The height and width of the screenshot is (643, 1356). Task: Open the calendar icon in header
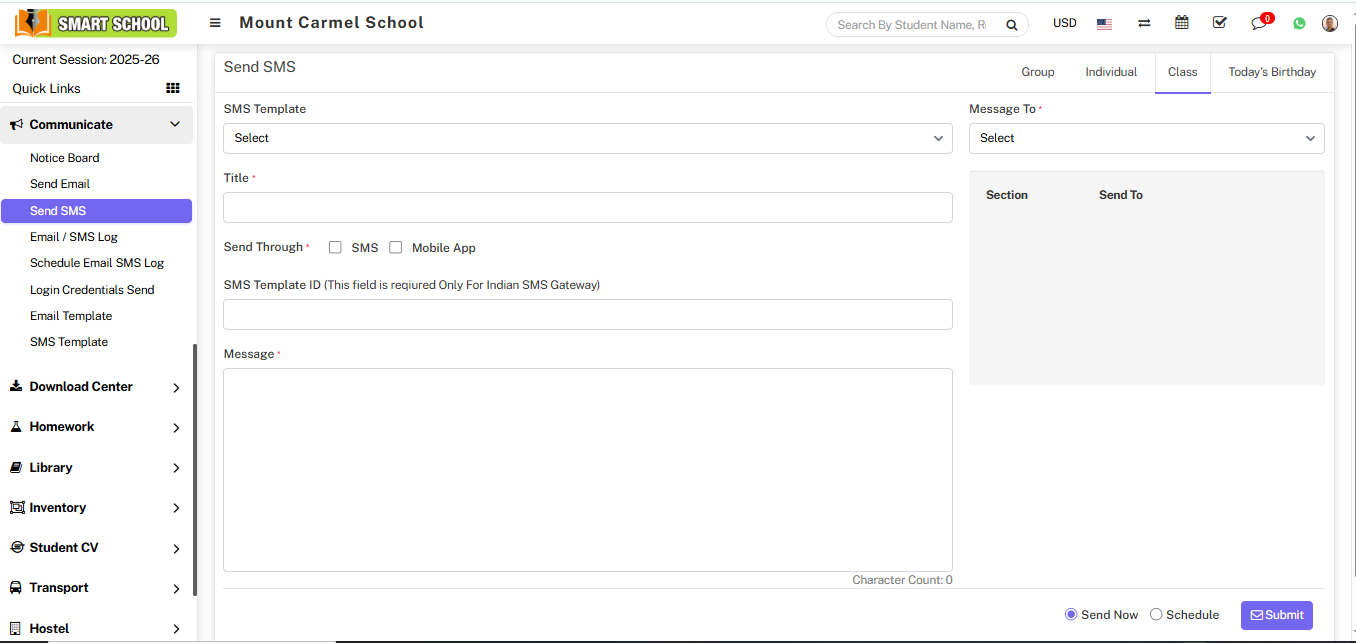pos(1182,23)
